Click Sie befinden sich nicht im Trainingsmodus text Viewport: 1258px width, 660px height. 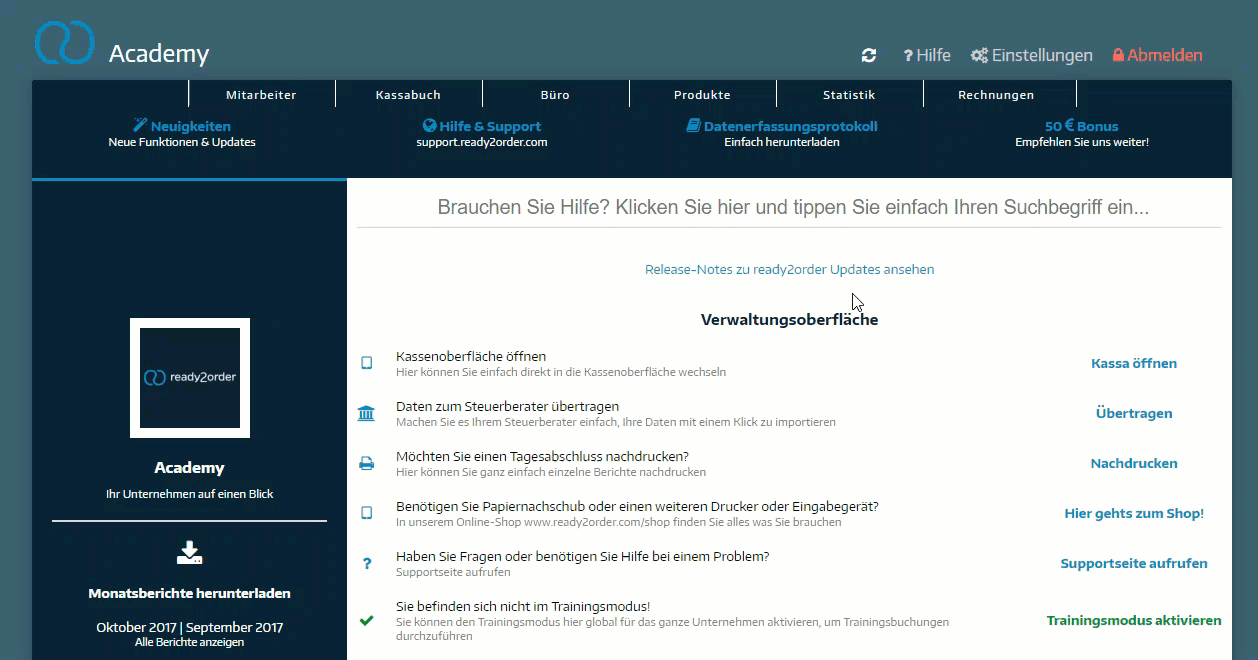coord(523,606)
